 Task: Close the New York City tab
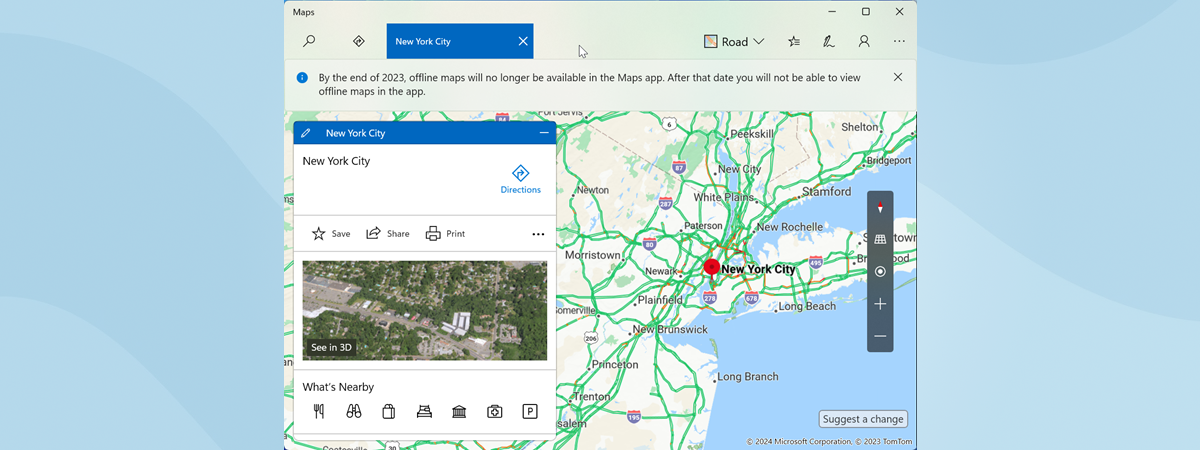pyautogui.click(x=523, y=41)
